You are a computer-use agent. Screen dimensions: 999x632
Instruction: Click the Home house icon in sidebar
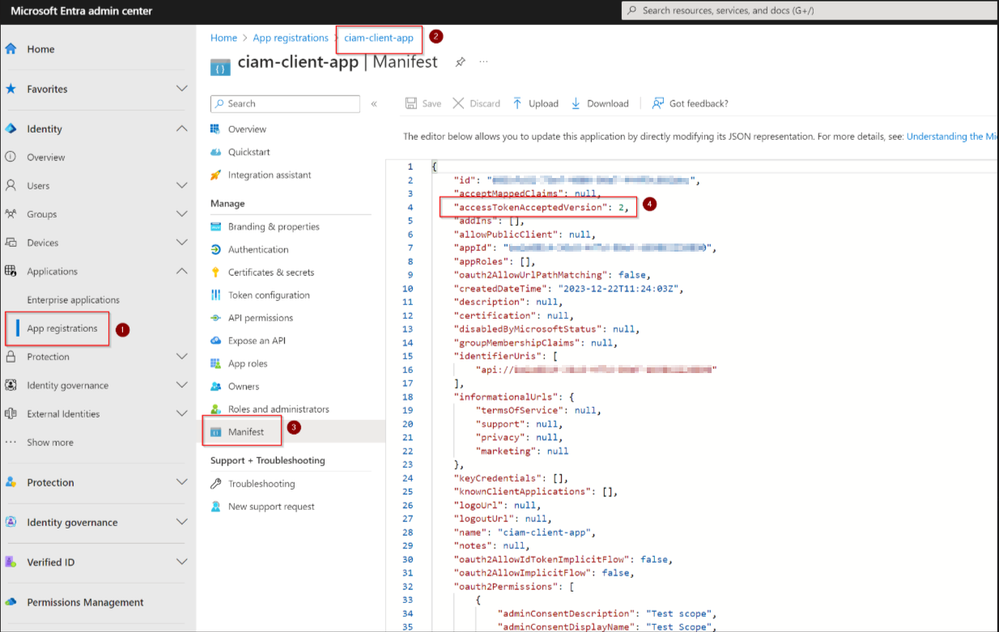point(11,48)
